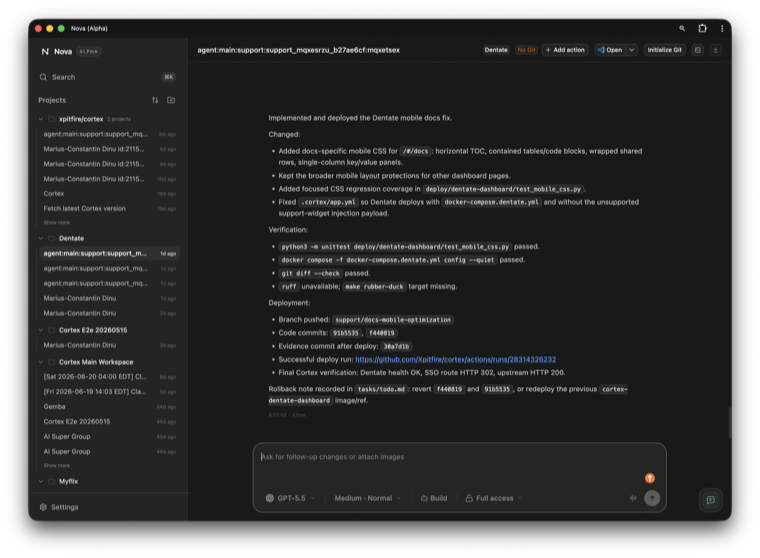
Task: Click the Initialize Git button
Action: tap(665, 50)
